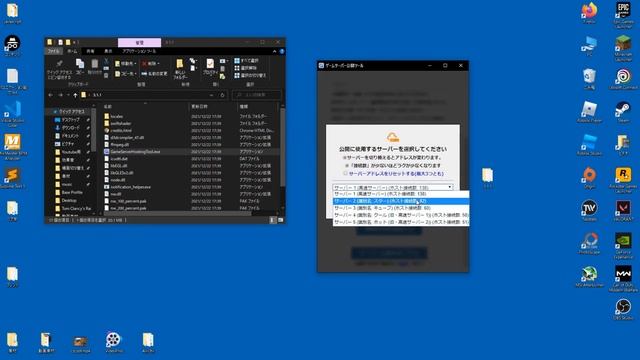Choose the Server 3 option in list

pyautogui.click(x=401, y=208)
